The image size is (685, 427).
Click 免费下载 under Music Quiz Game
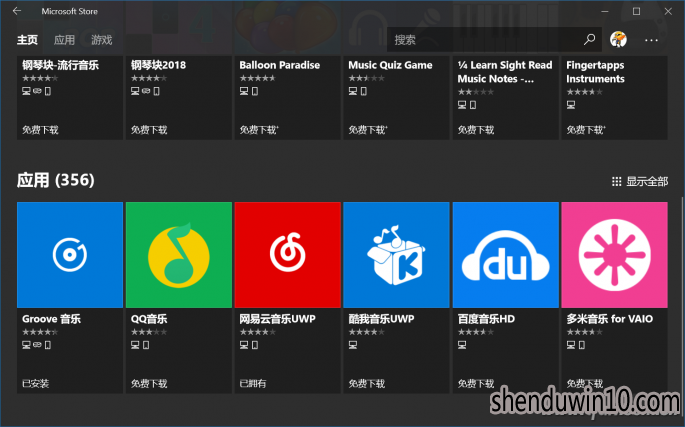pyautogui.click(x=367, y=130)
